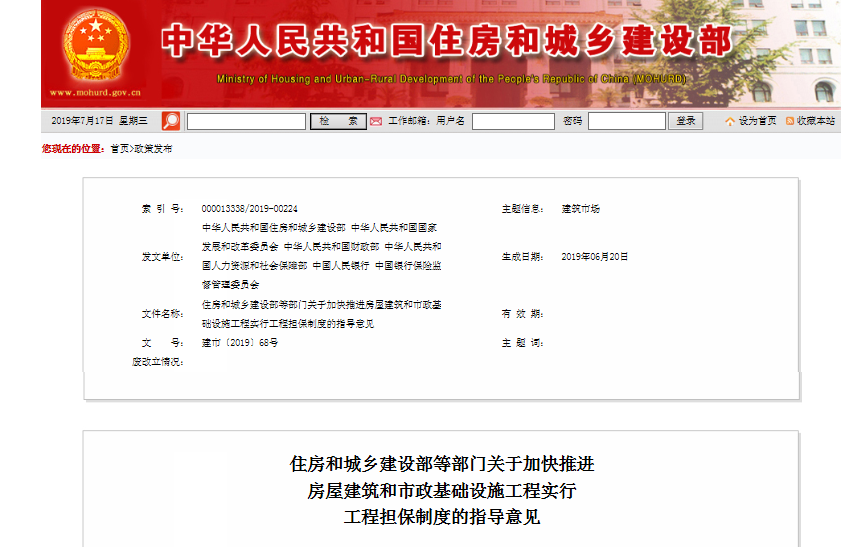Click the 设为首页 link

757,121
